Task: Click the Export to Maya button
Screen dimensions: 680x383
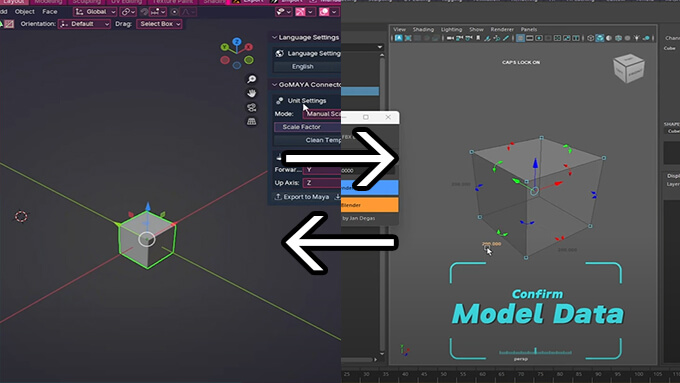Action: [x=302, y=197]
